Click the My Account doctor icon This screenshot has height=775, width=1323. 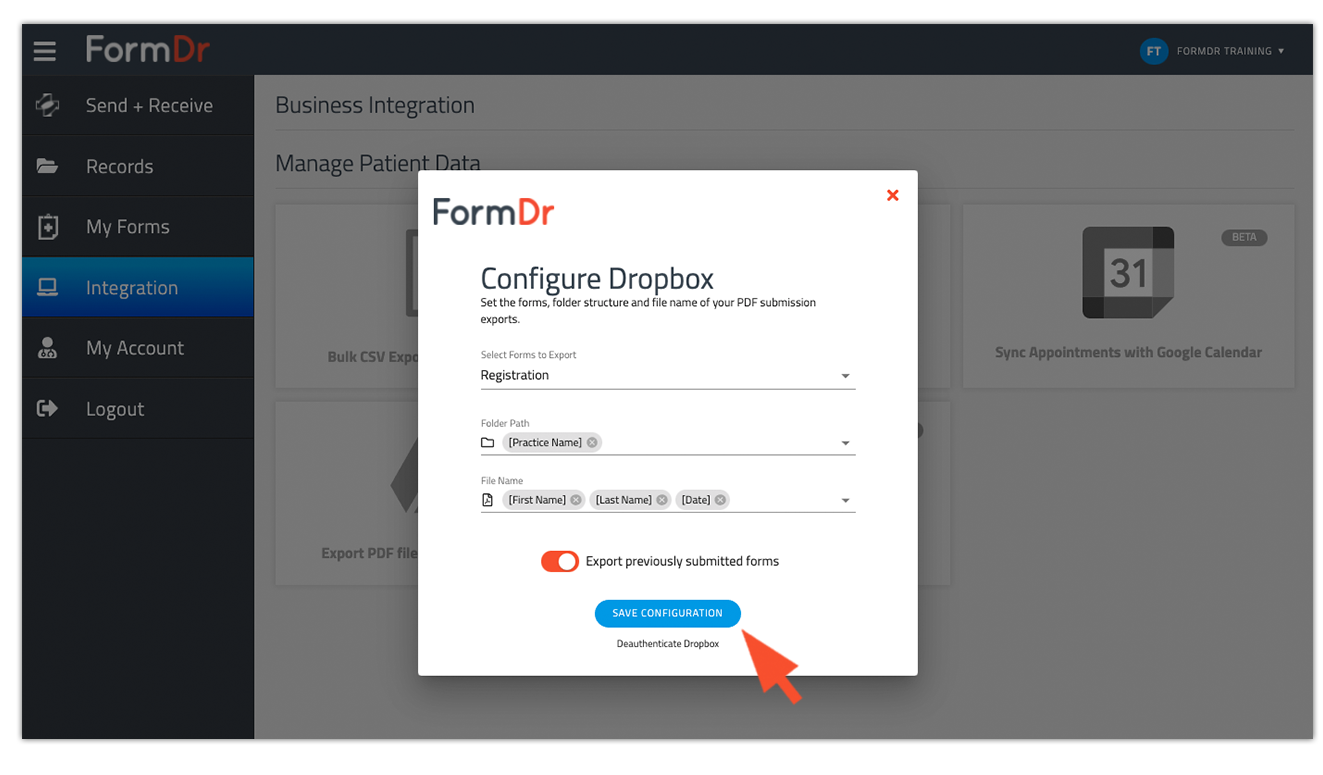[47, 348]
